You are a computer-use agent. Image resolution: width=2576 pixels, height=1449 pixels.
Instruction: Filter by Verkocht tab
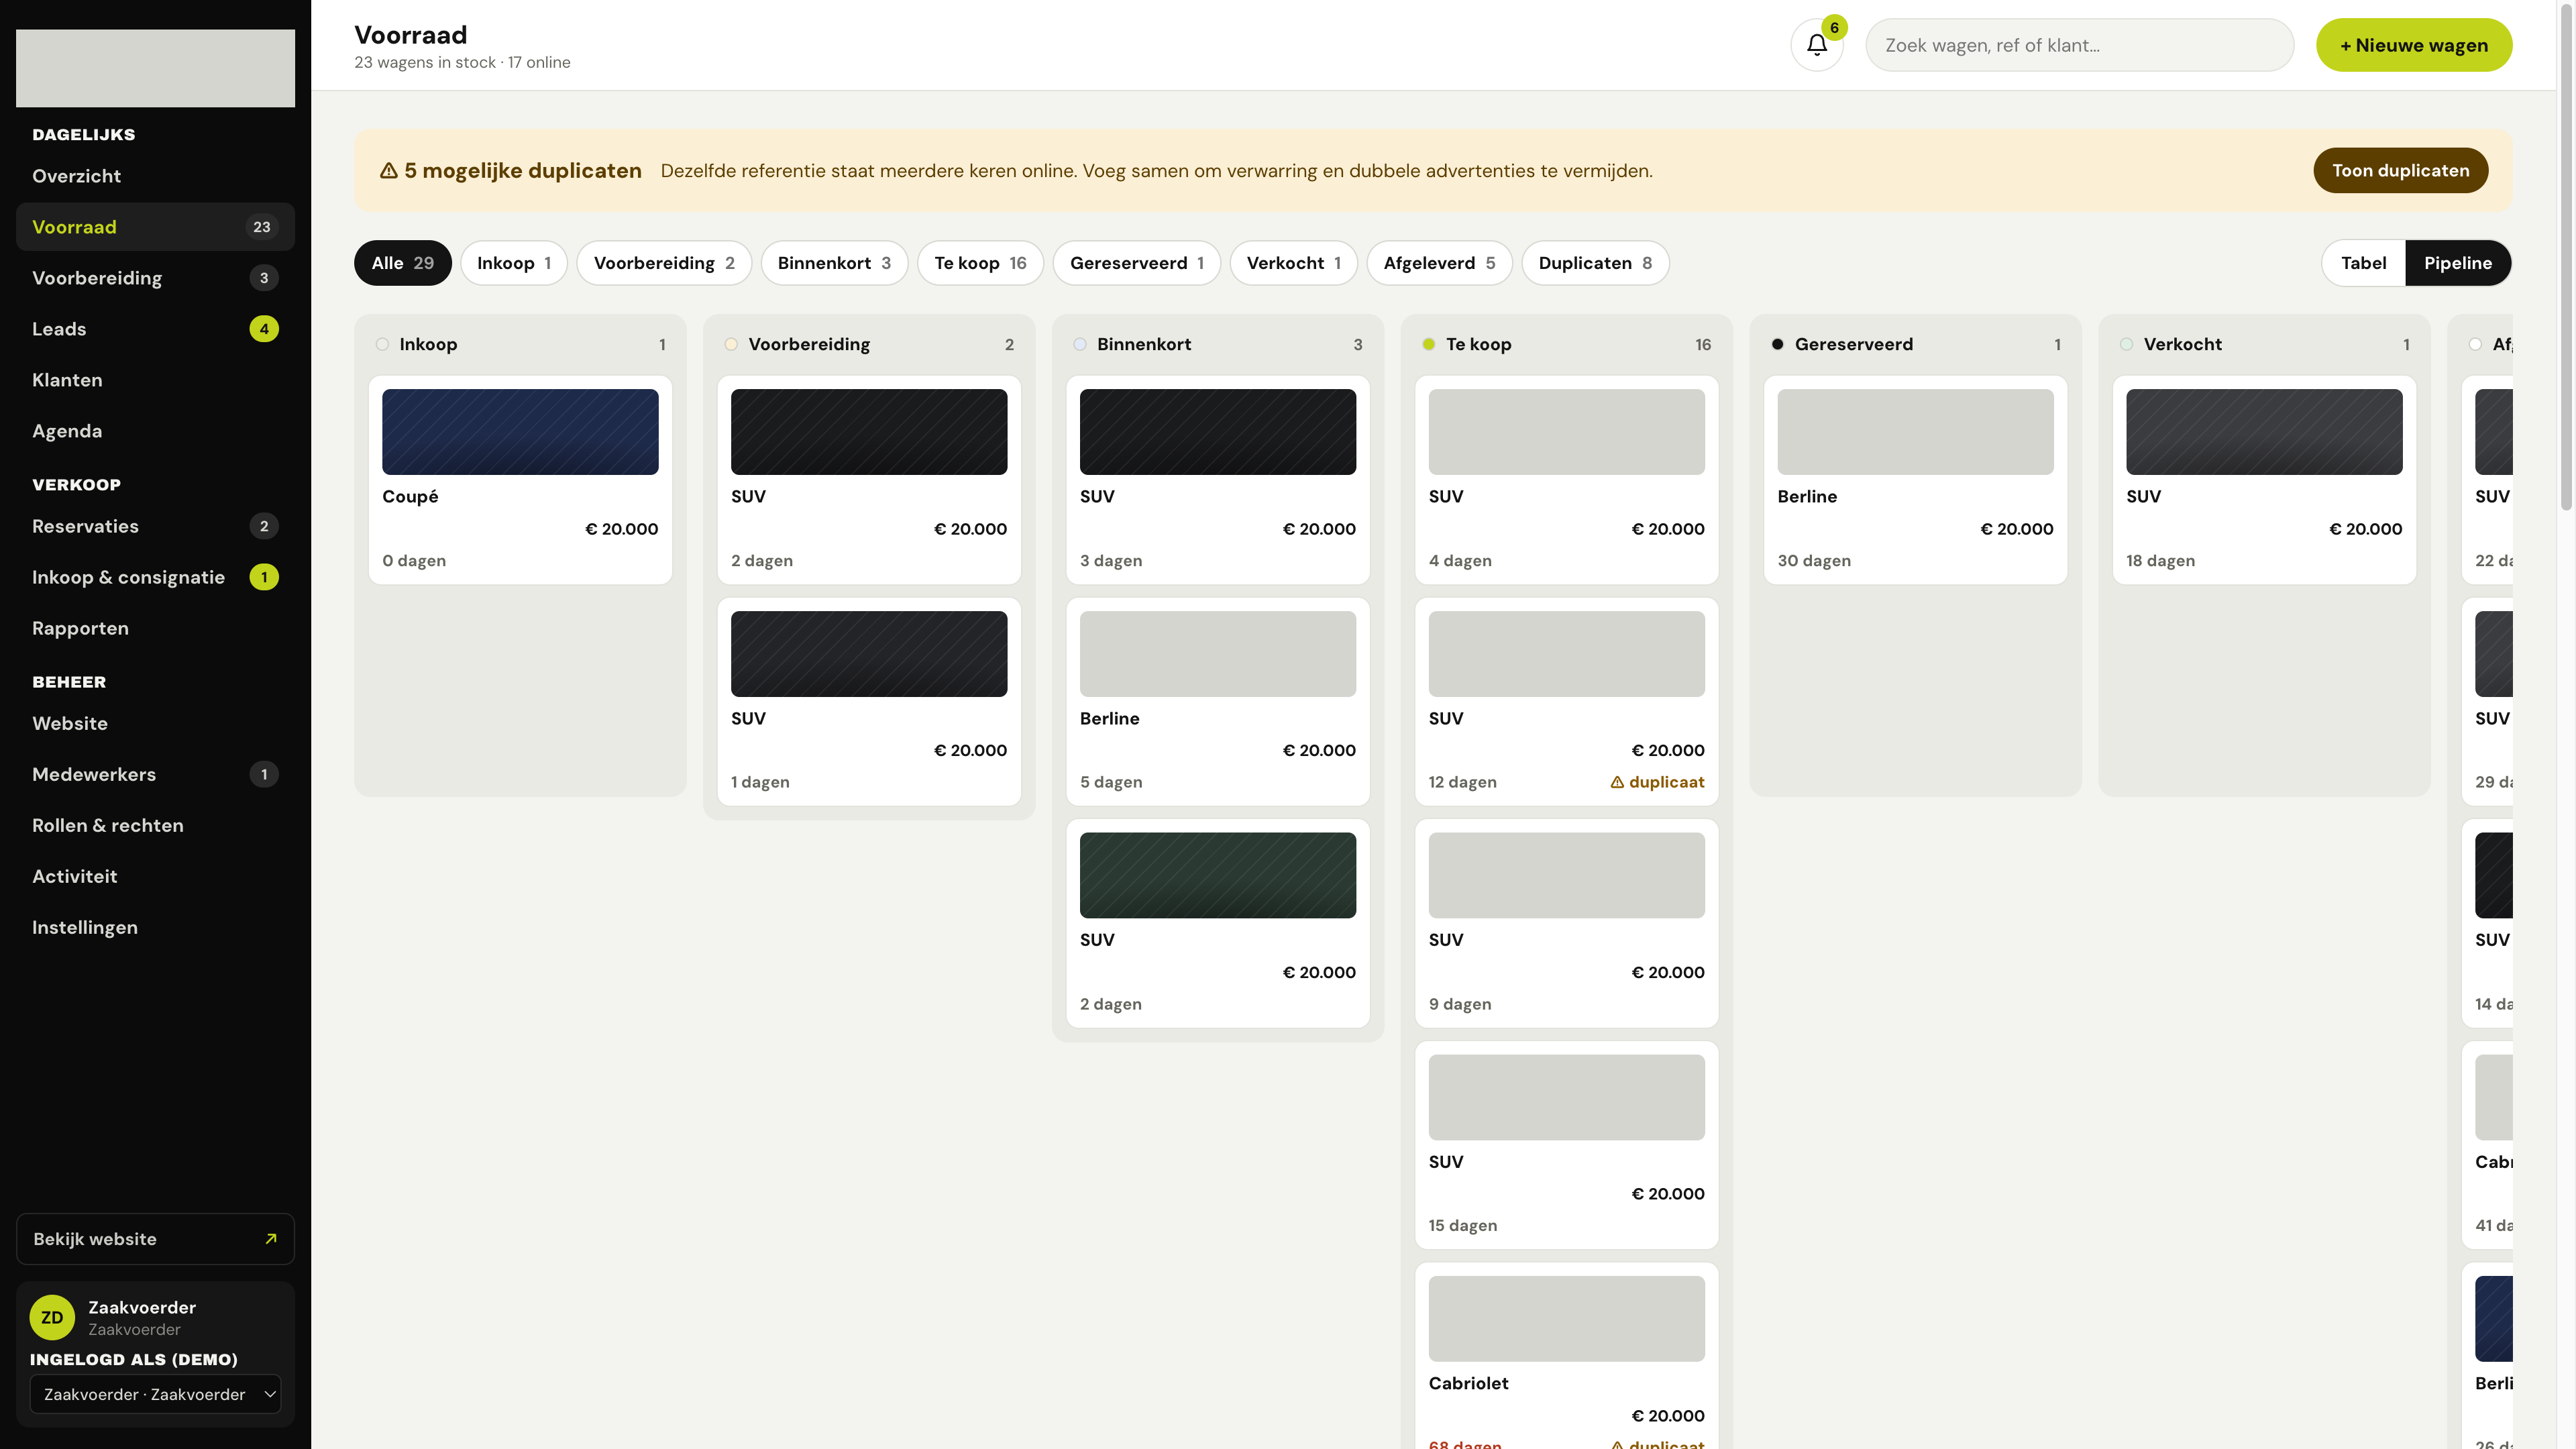(x=1293, y=263)
